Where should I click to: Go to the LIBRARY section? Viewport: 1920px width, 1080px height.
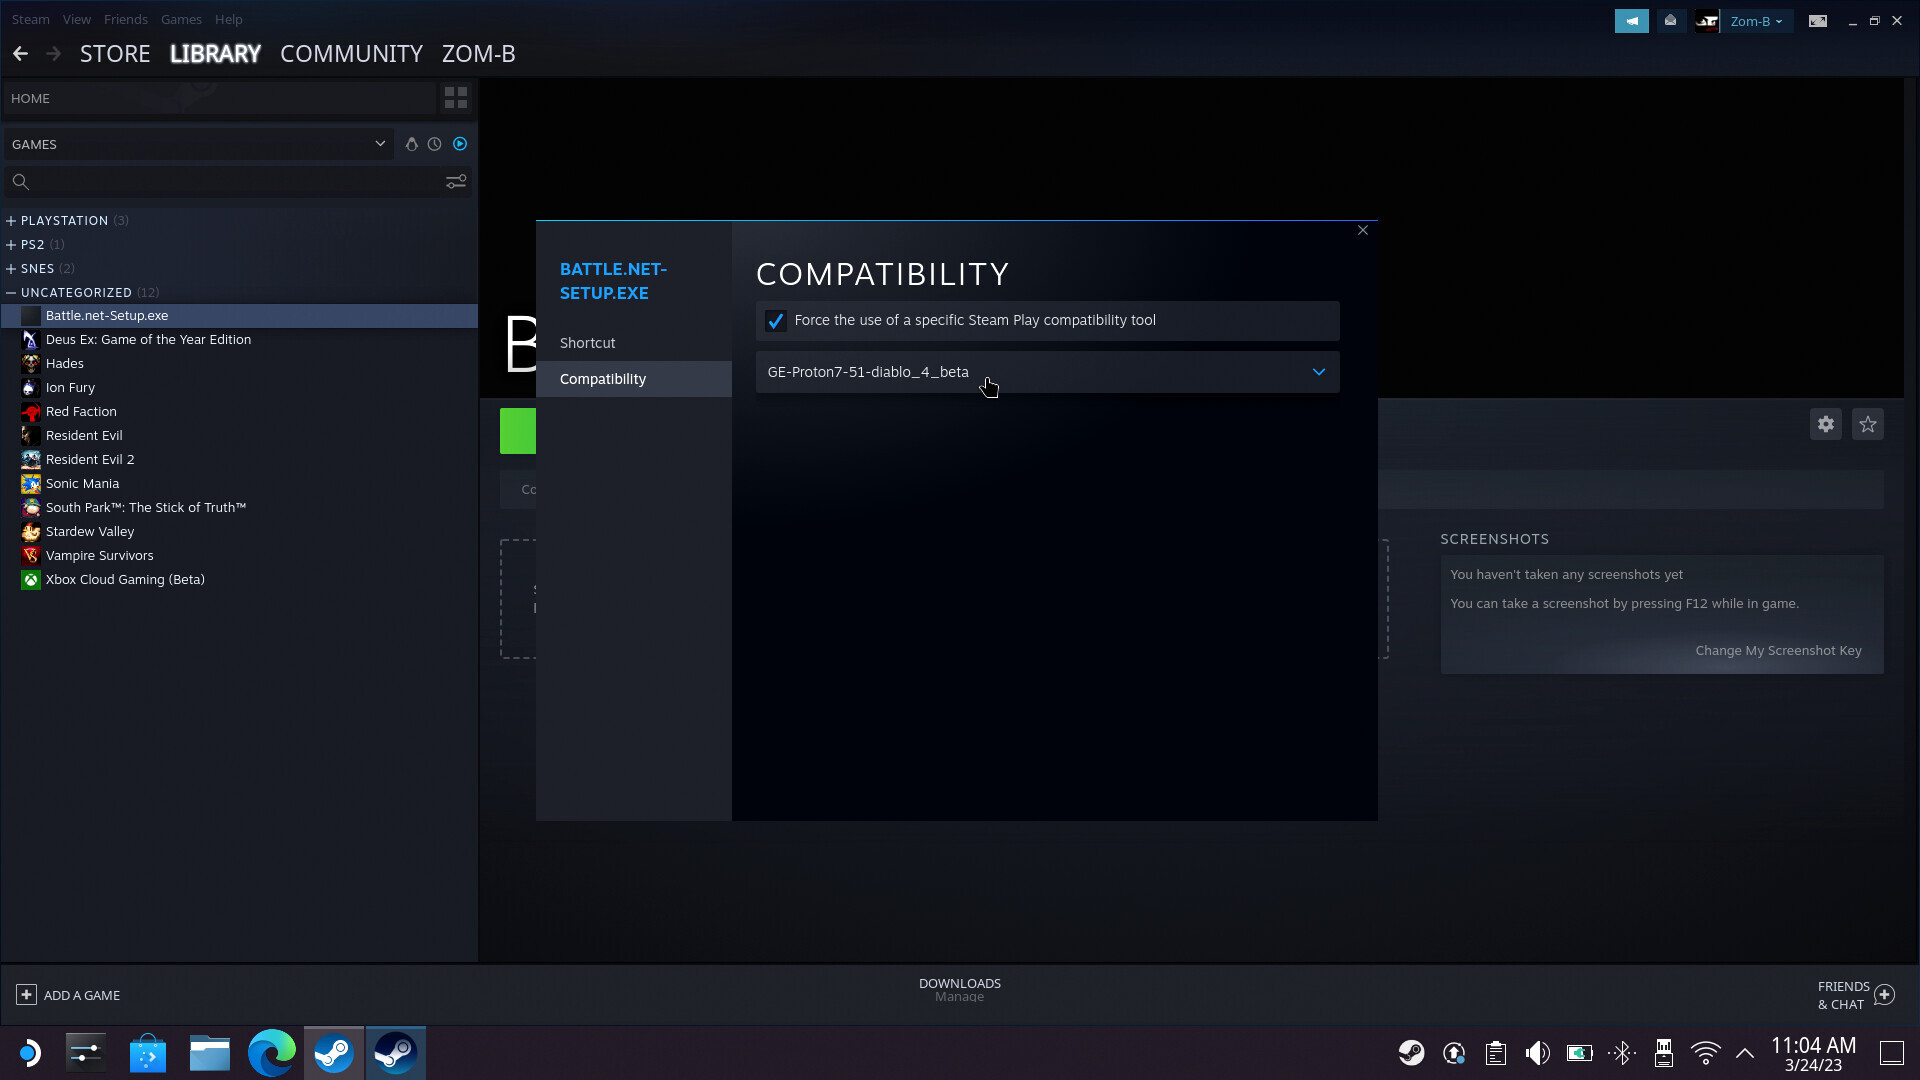pos(215,54)
